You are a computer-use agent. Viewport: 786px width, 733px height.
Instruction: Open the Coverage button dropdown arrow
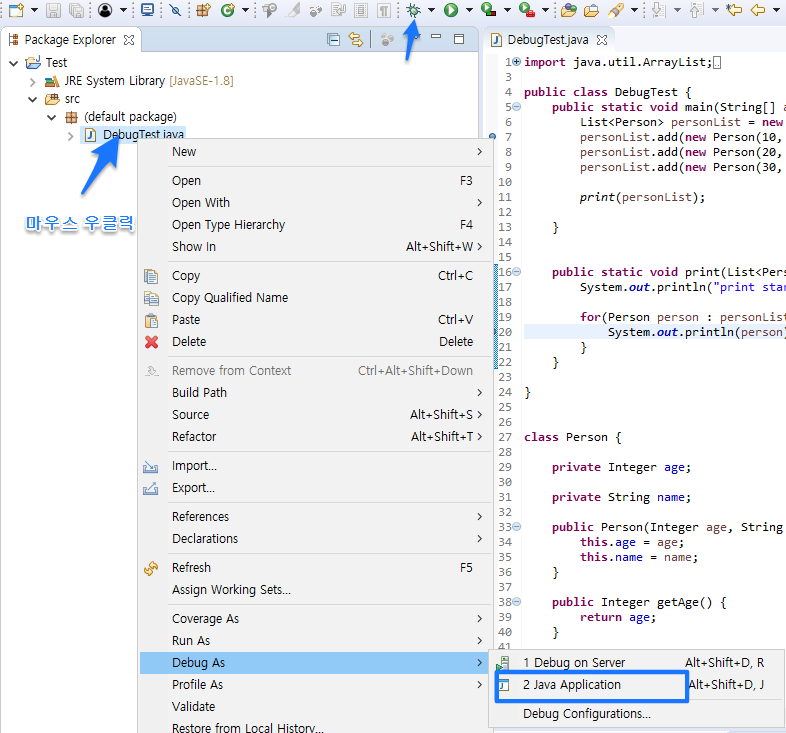(507, 10)
